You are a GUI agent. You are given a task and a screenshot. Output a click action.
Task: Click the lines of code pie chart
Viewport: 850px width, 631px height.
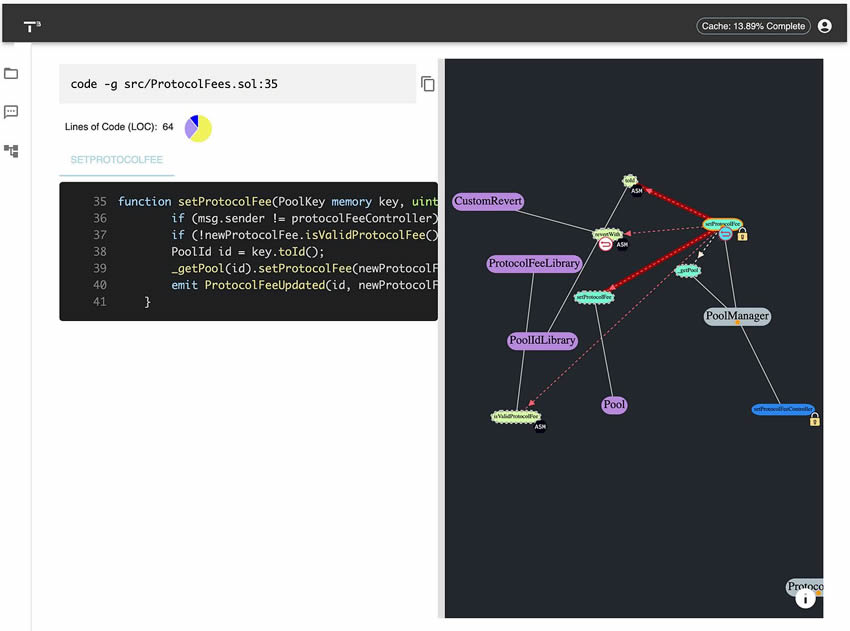(198, 128)
